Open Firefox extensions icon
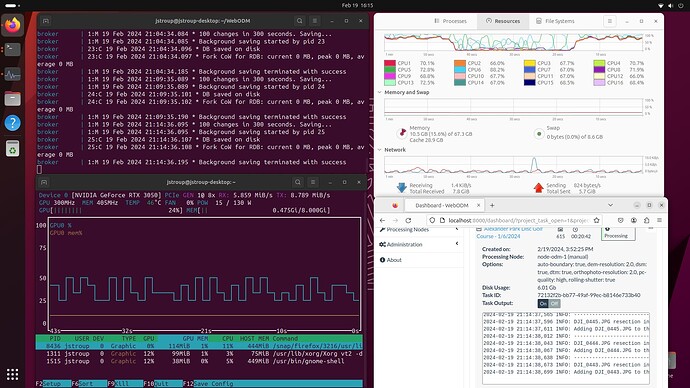690x388 pixels. pyautogui.click(x=646, y=220)
